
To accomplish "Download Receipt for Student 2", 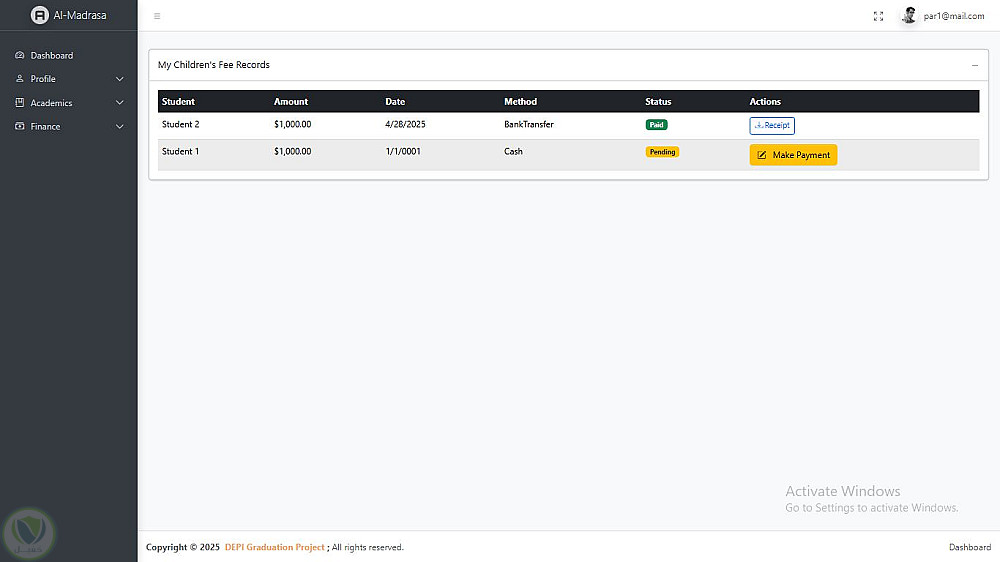I will point(772,126).
